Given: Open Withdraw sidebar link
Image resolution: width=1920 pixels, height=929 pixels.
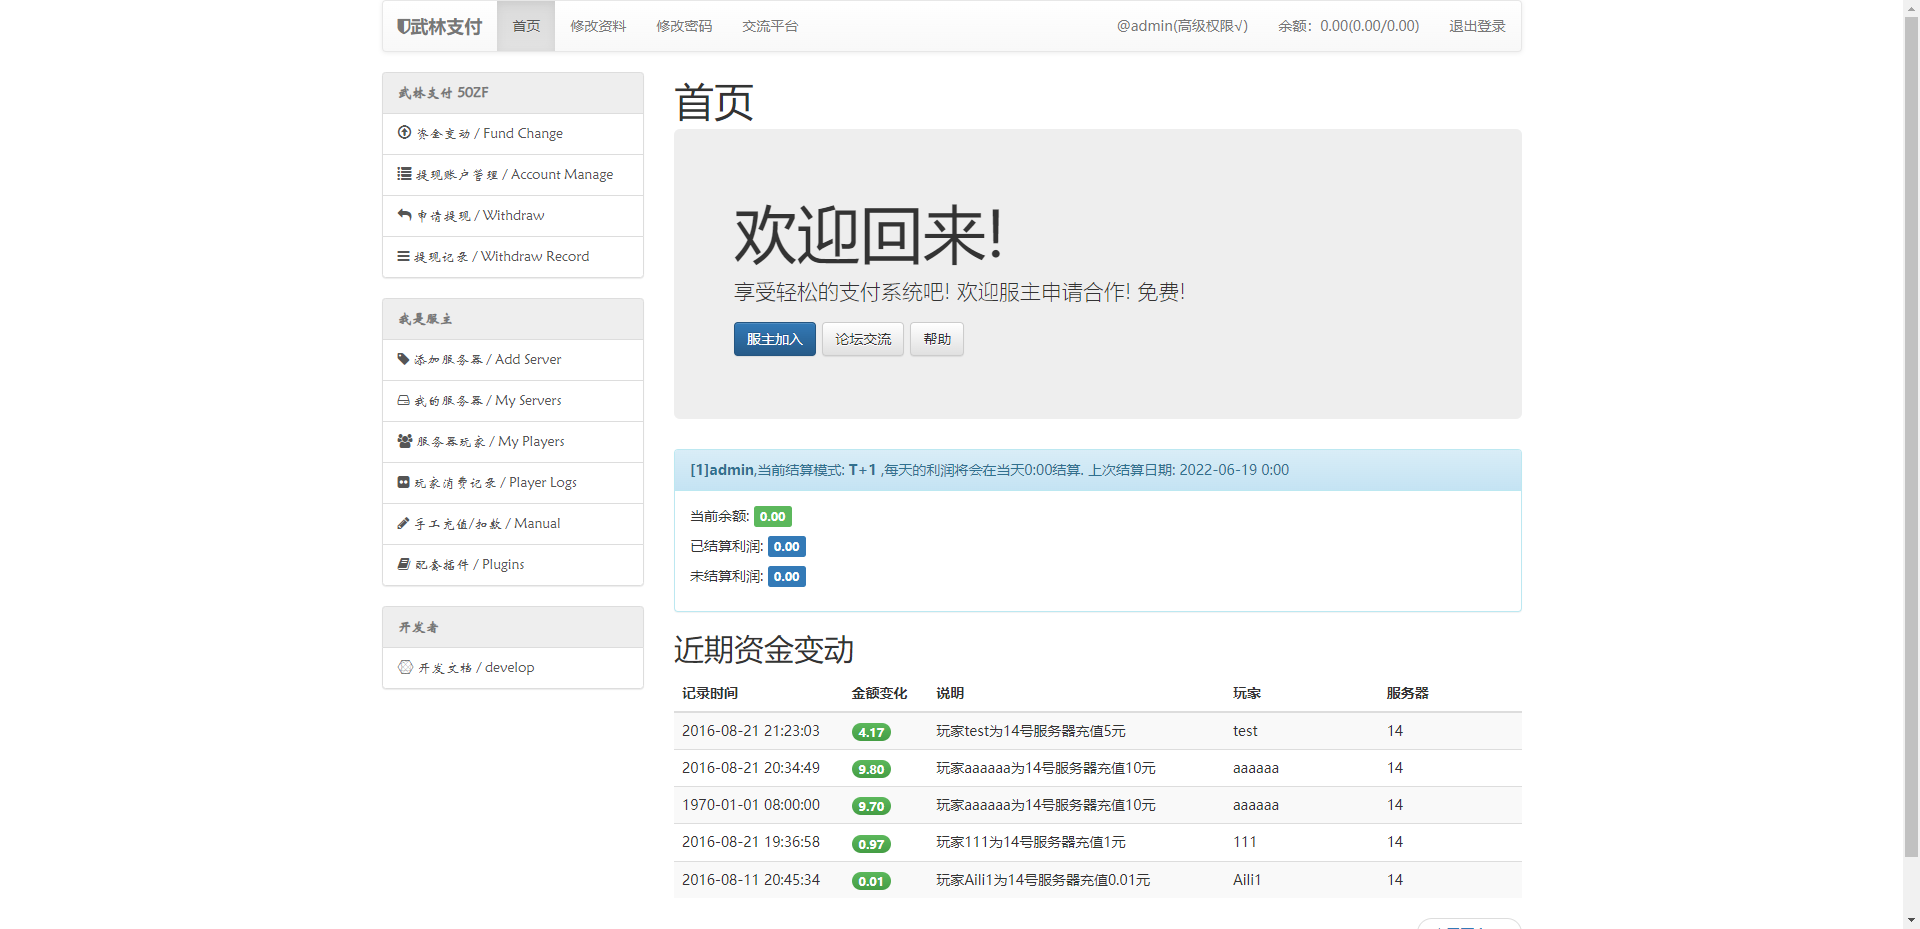Looking at the screenshot, I should (x=513, y=215).
